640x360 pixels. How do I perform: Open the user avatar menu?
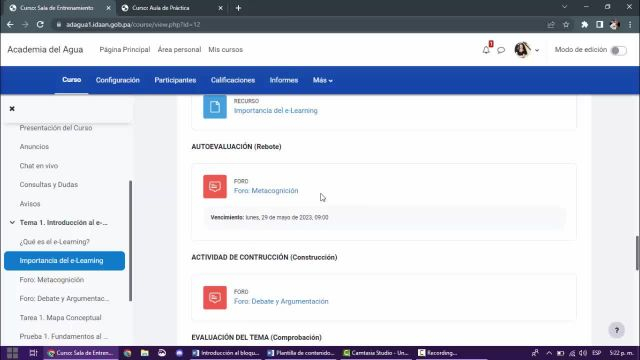tap(527, 50)
